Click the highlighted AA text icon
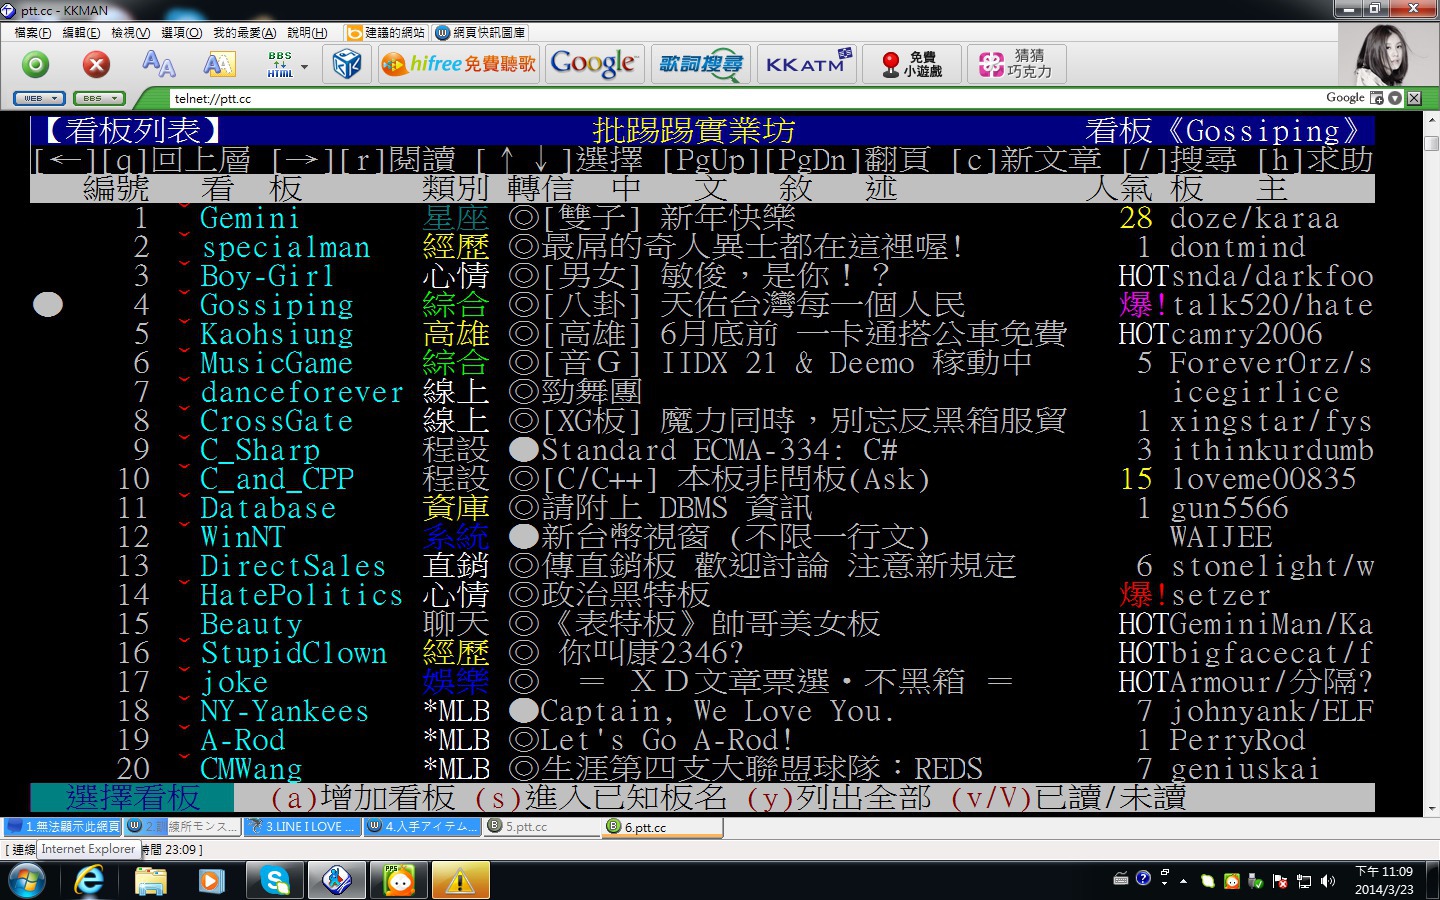The height and width of the screenshot is (900, 1440). (x=219, y=65)
